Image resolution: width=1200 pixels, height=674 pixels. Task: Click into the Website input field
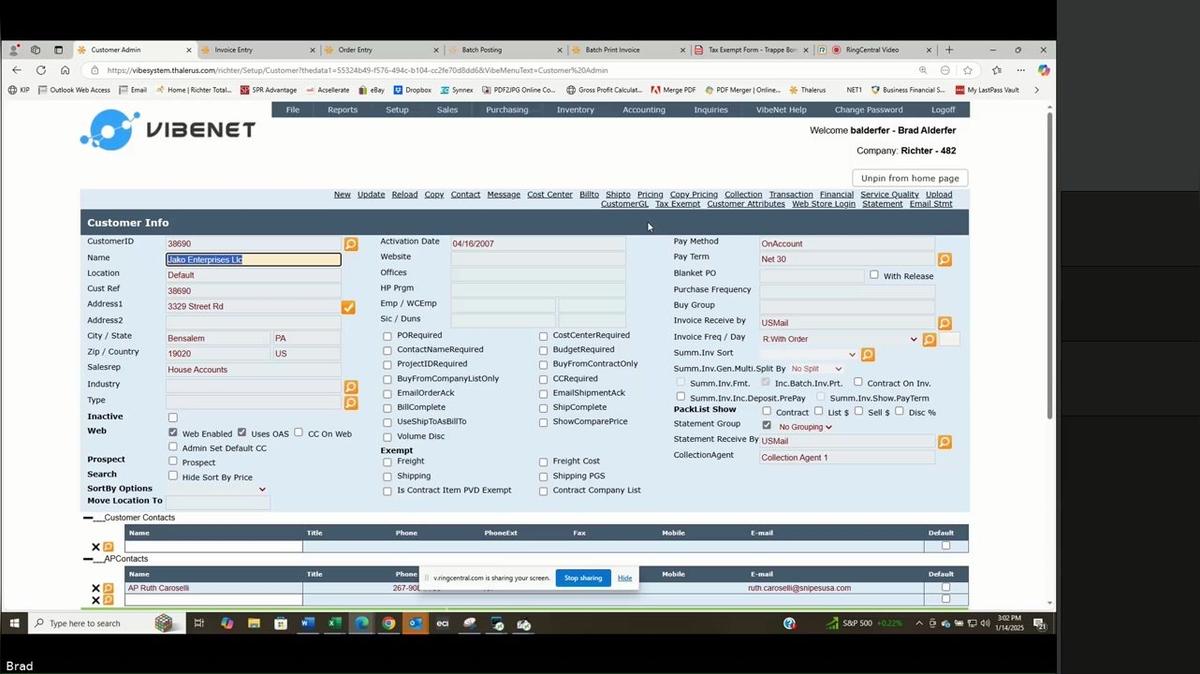coord(537,259)
